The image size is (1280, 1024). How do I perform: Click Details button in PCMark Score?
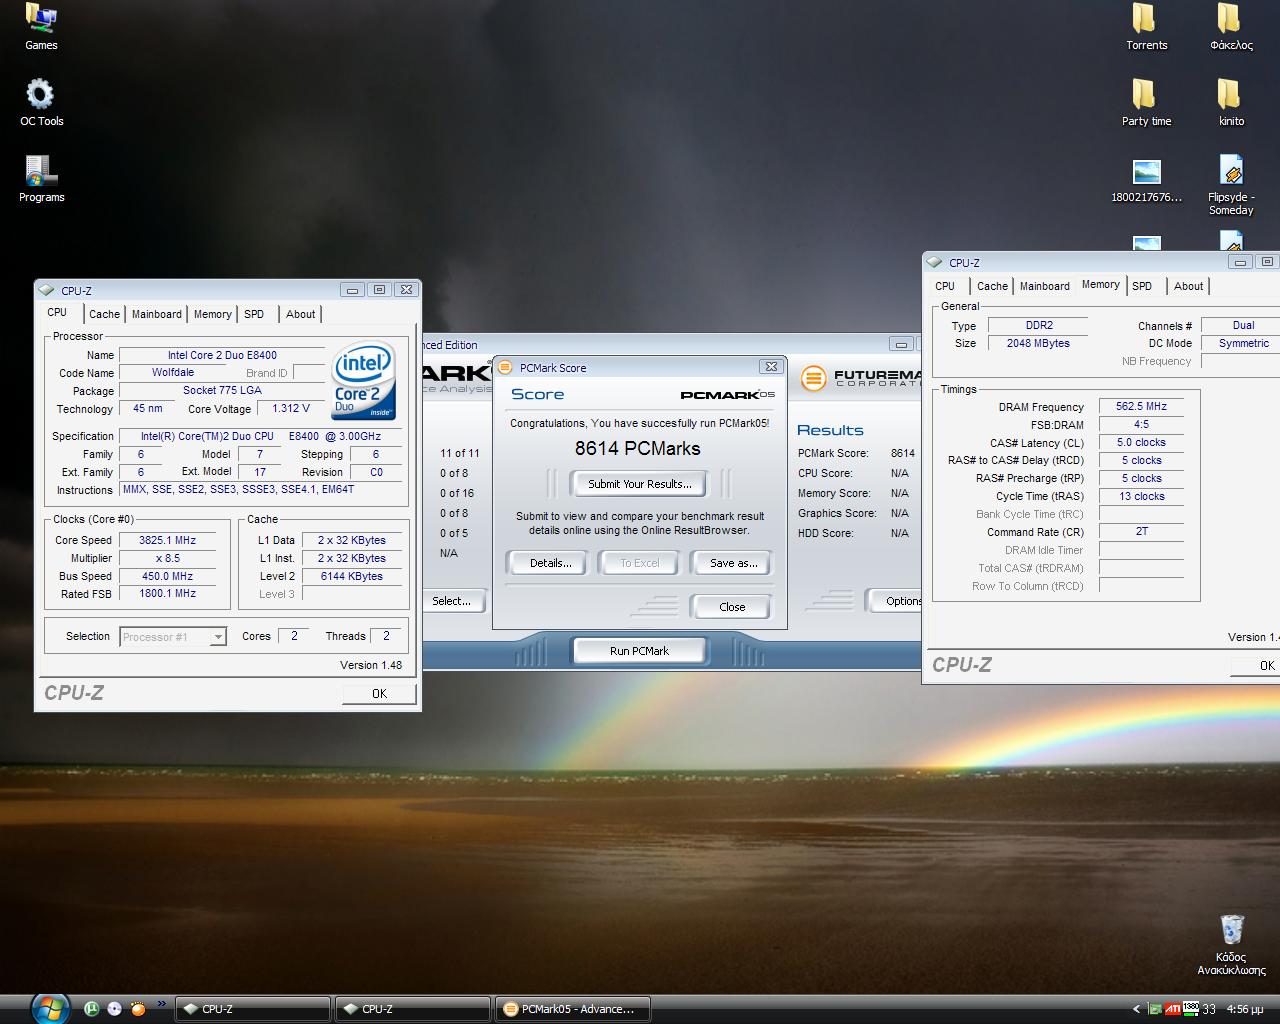550,563
